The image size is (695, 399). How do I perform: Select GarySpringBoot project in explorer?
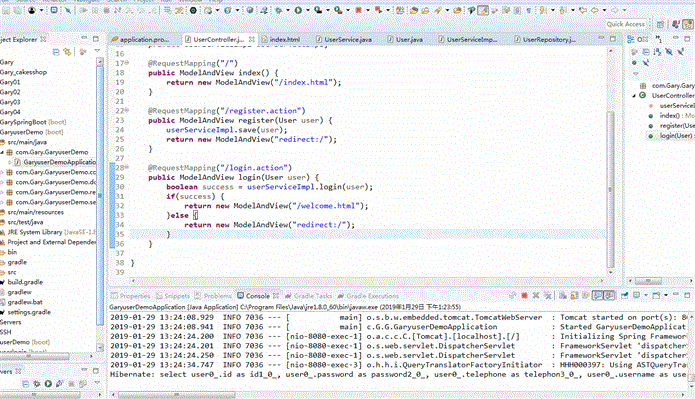(33, 122)
